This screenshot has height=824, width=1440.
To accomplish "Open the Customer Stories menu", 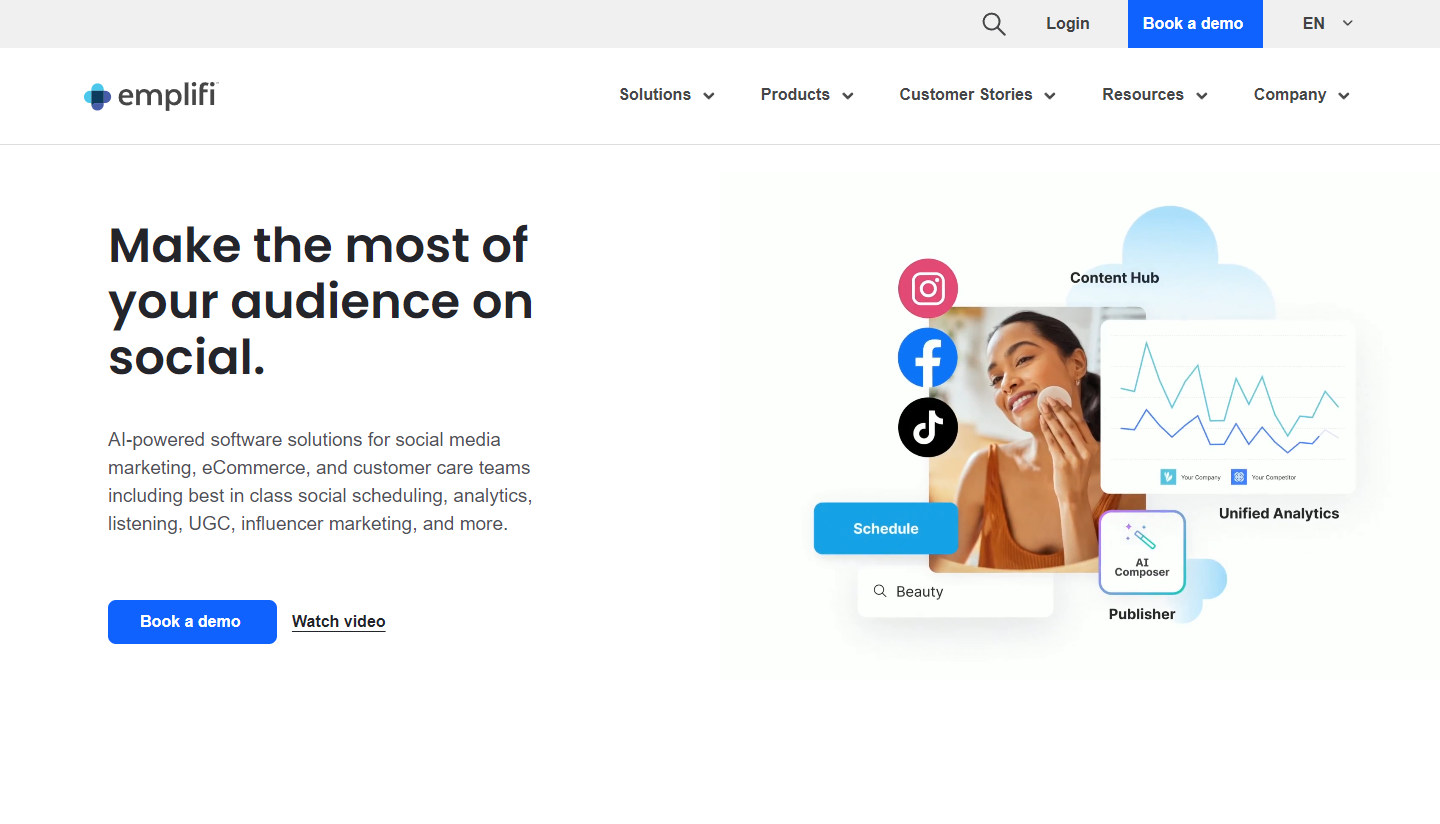I will pyautogui.click(x=977, y=95).
